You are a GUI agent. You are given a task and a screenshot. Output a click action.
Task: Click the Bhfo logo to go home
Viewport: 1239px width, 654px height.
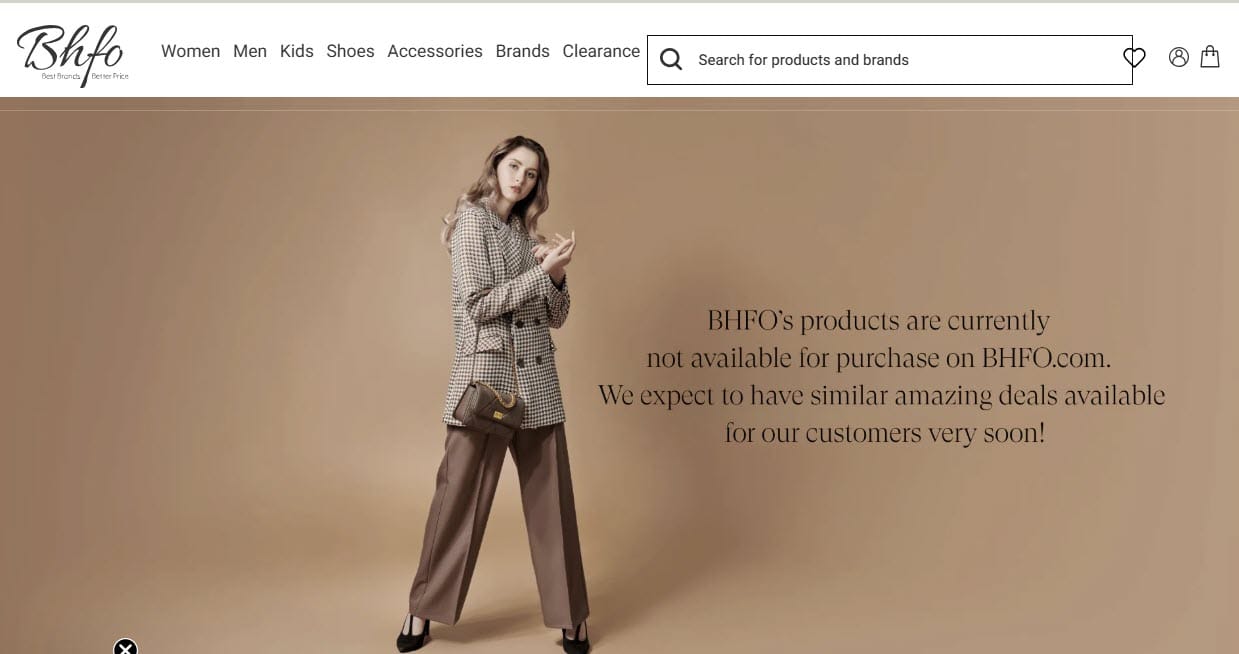point(72,54)
